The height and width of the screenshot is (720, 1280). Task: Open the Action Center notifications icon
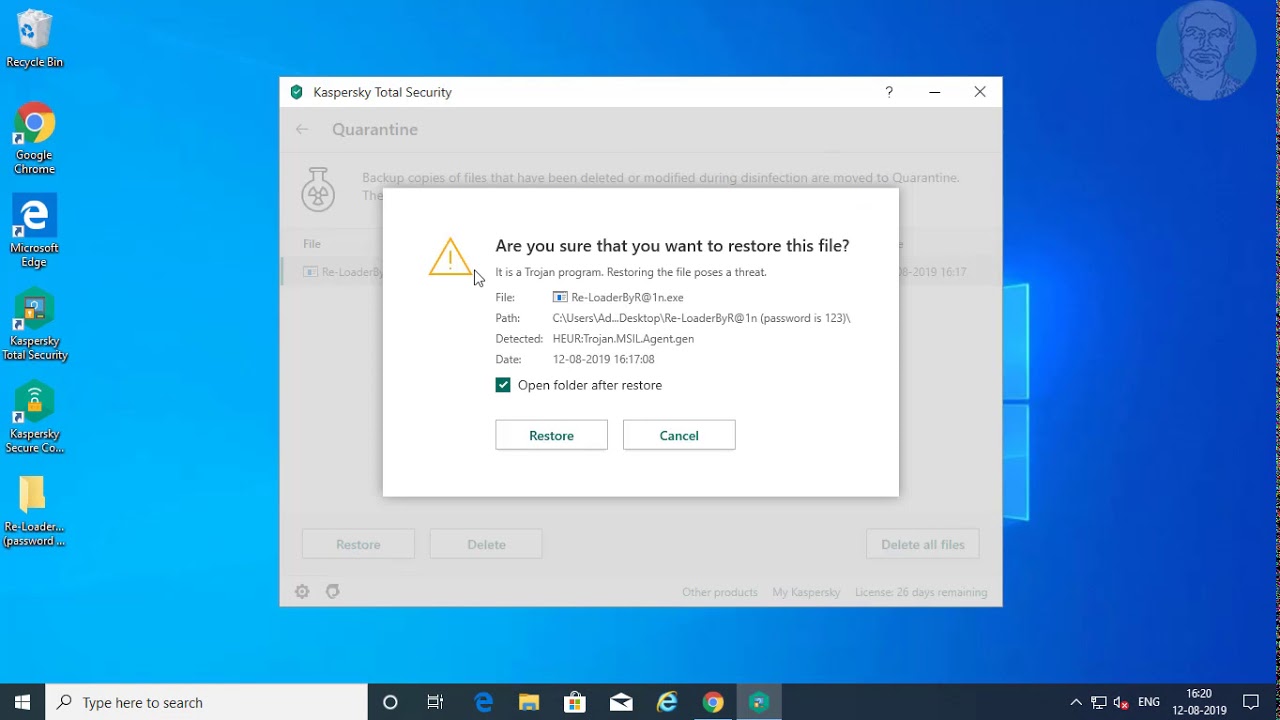(1251, 702)
